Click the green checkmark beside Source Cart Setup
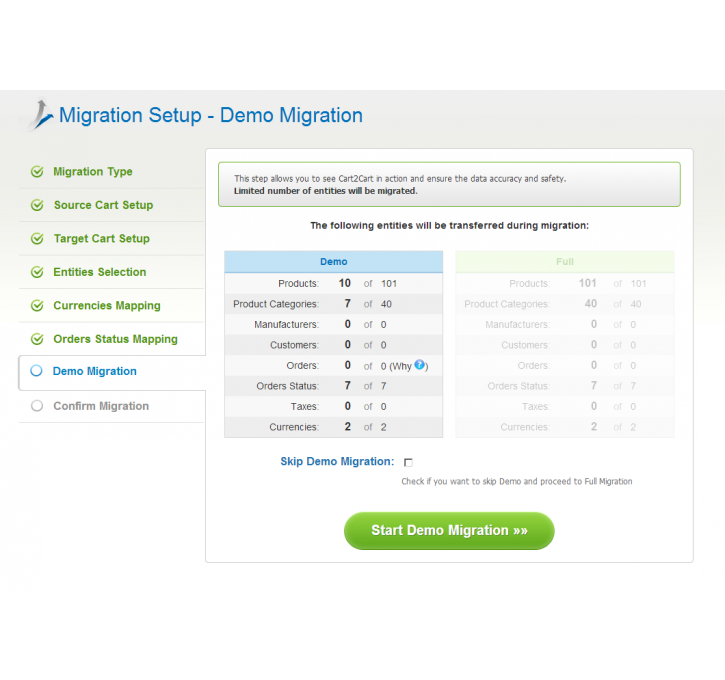 tap(37, 205)
